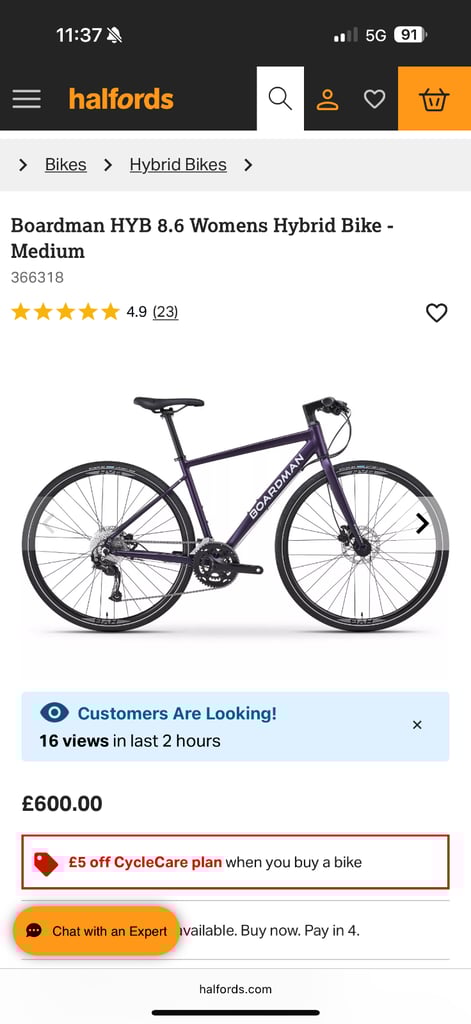This screenshot has width=471, height=1024.
Task: Expand chevron after Hybrid Bikes
Action: 248,165
